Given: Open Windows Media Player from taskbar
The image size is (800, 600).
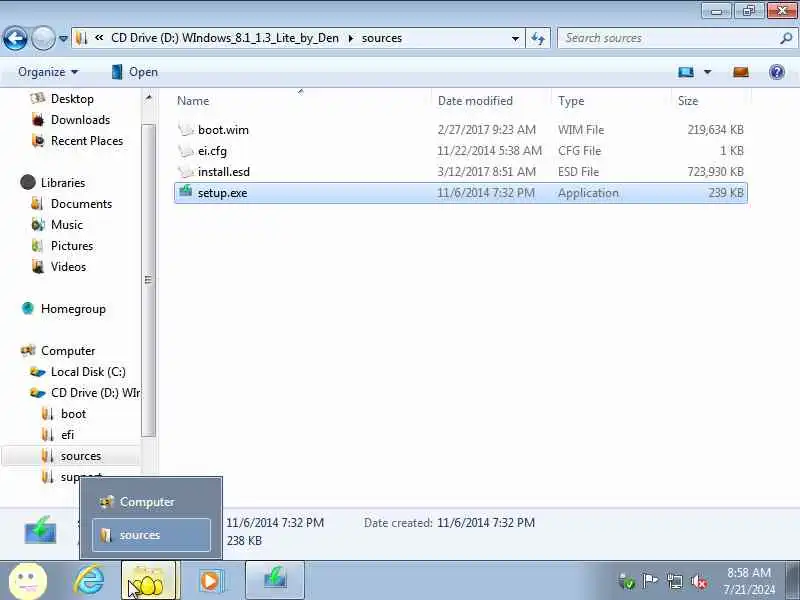Looking at the screenshot, I should (210, 581).
